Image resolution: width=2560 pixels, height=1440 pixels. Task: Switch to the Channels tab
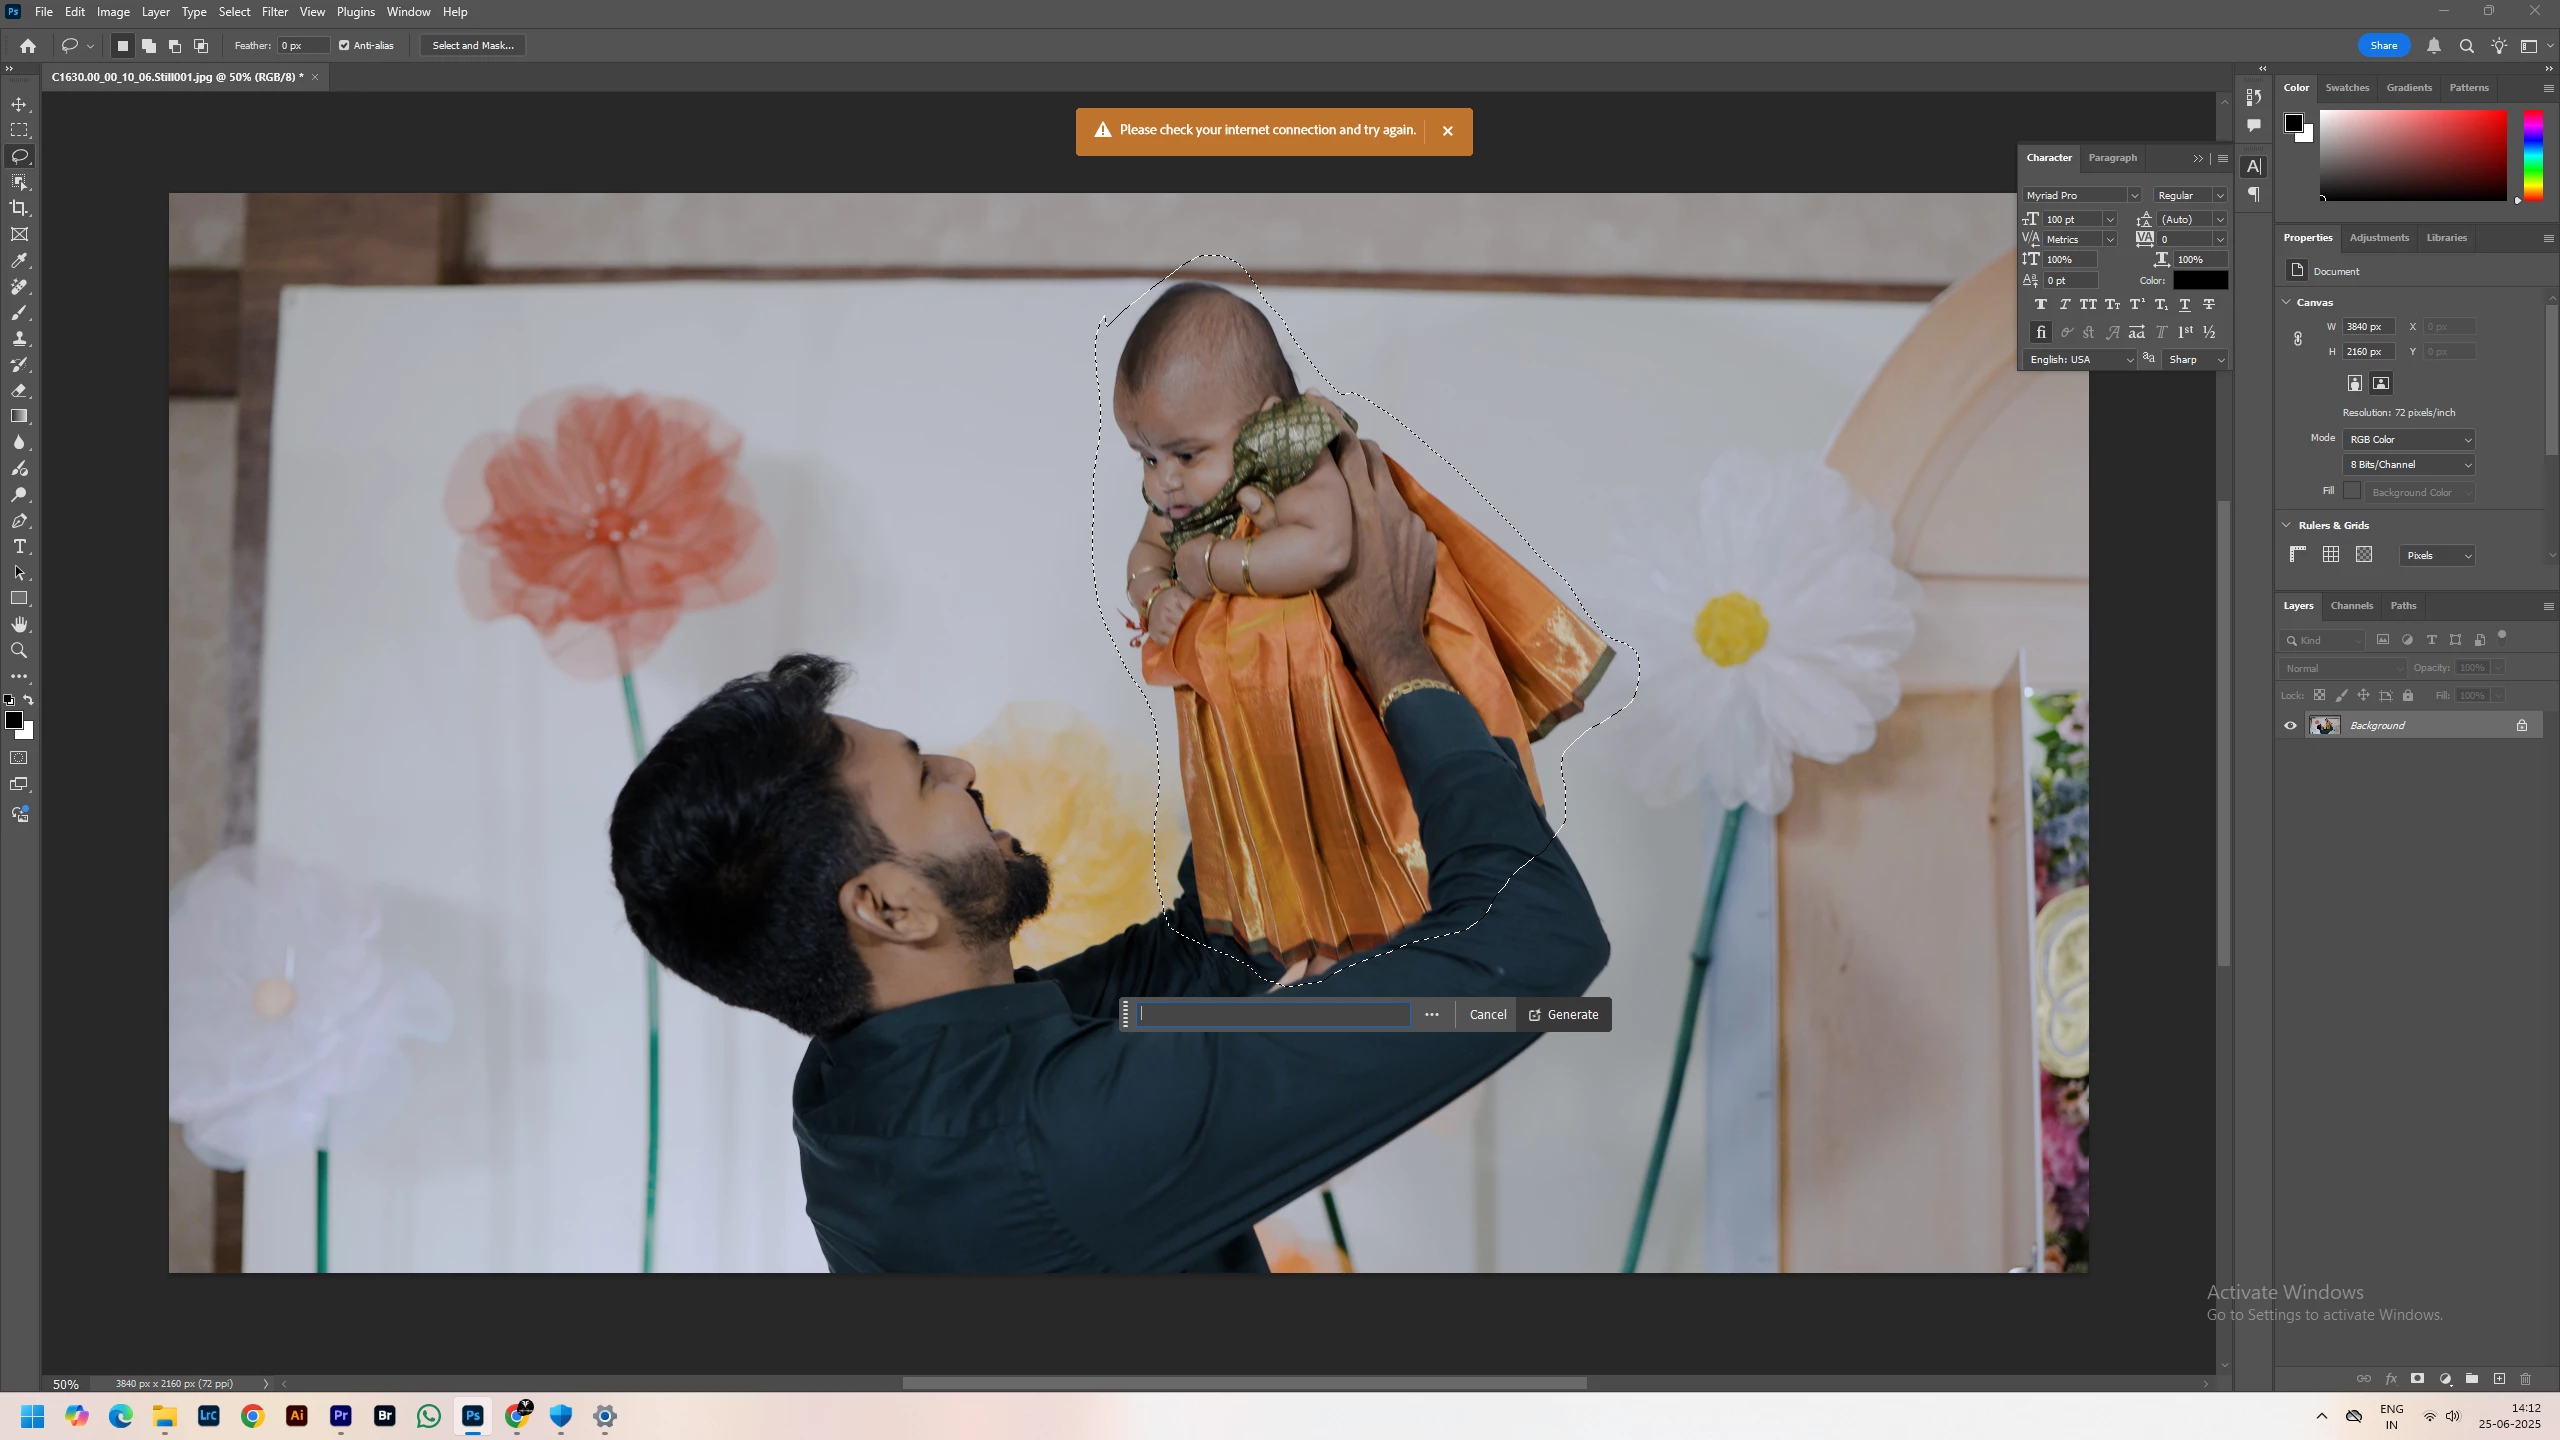[x=2351, y=606]
